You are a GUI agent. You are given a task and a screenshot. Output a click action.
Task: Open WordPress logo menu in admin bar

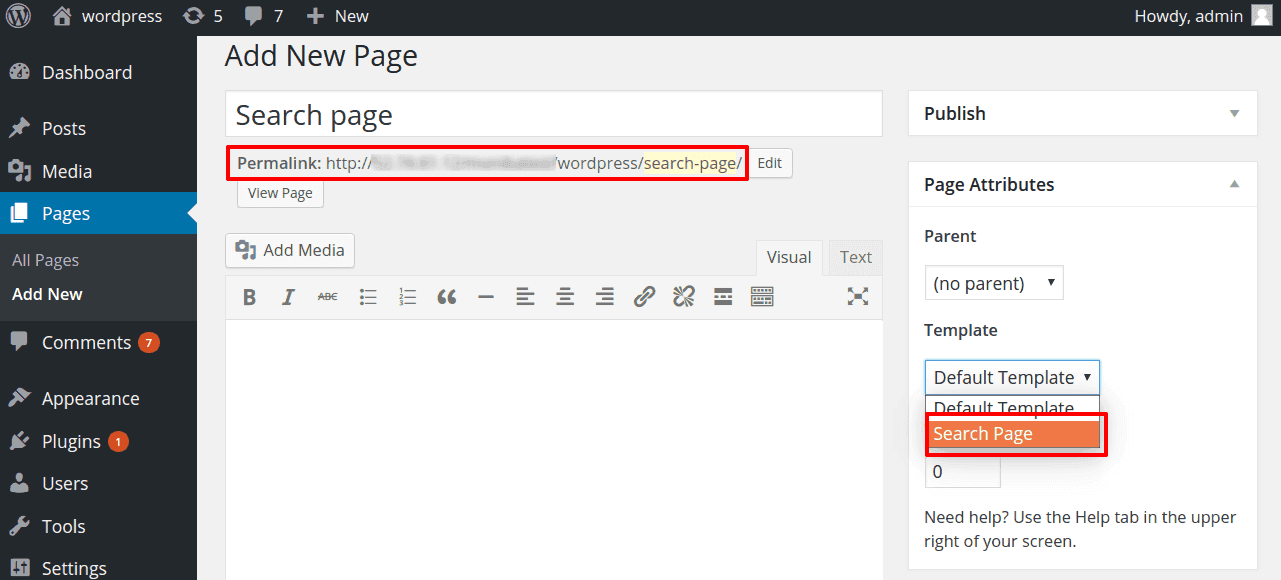pyautogui.click(x=18, y=16)
